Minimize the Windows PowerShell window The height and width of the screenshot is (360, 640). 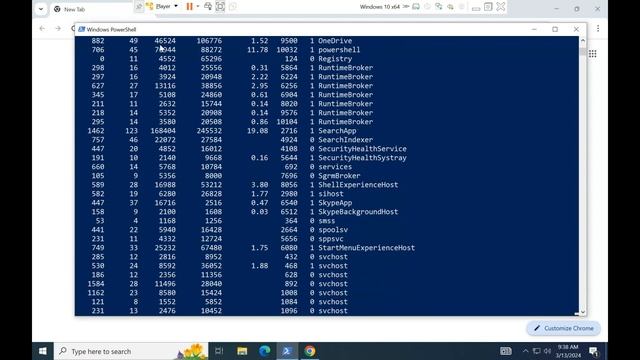(534, 29)
